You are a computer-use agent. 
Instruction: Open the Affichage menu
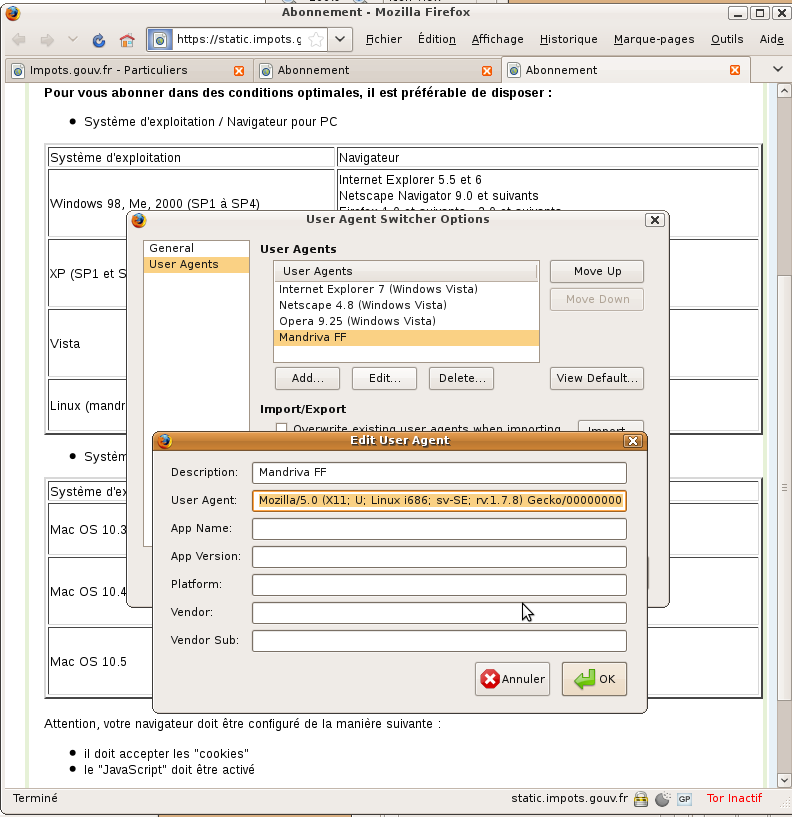coord(497,39)
